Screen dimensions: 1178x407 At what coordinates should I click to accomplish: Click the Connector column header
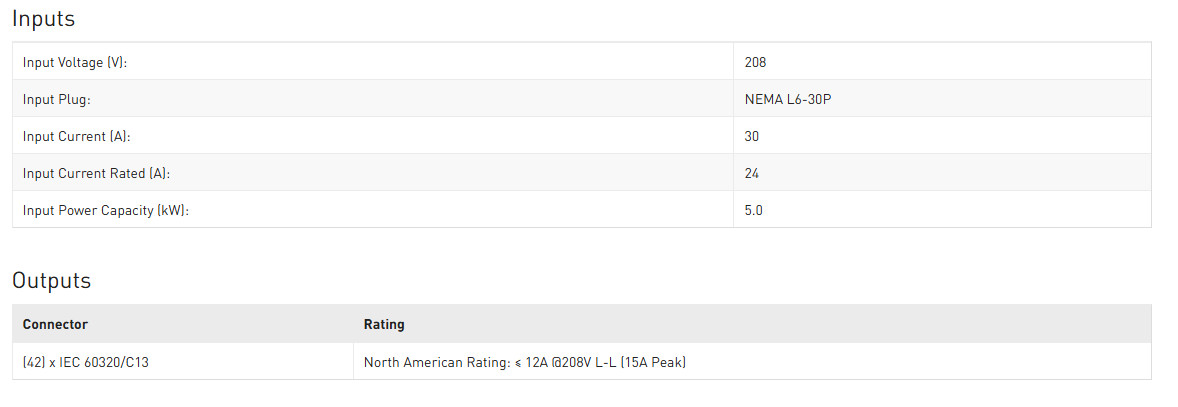coord(55,324)
